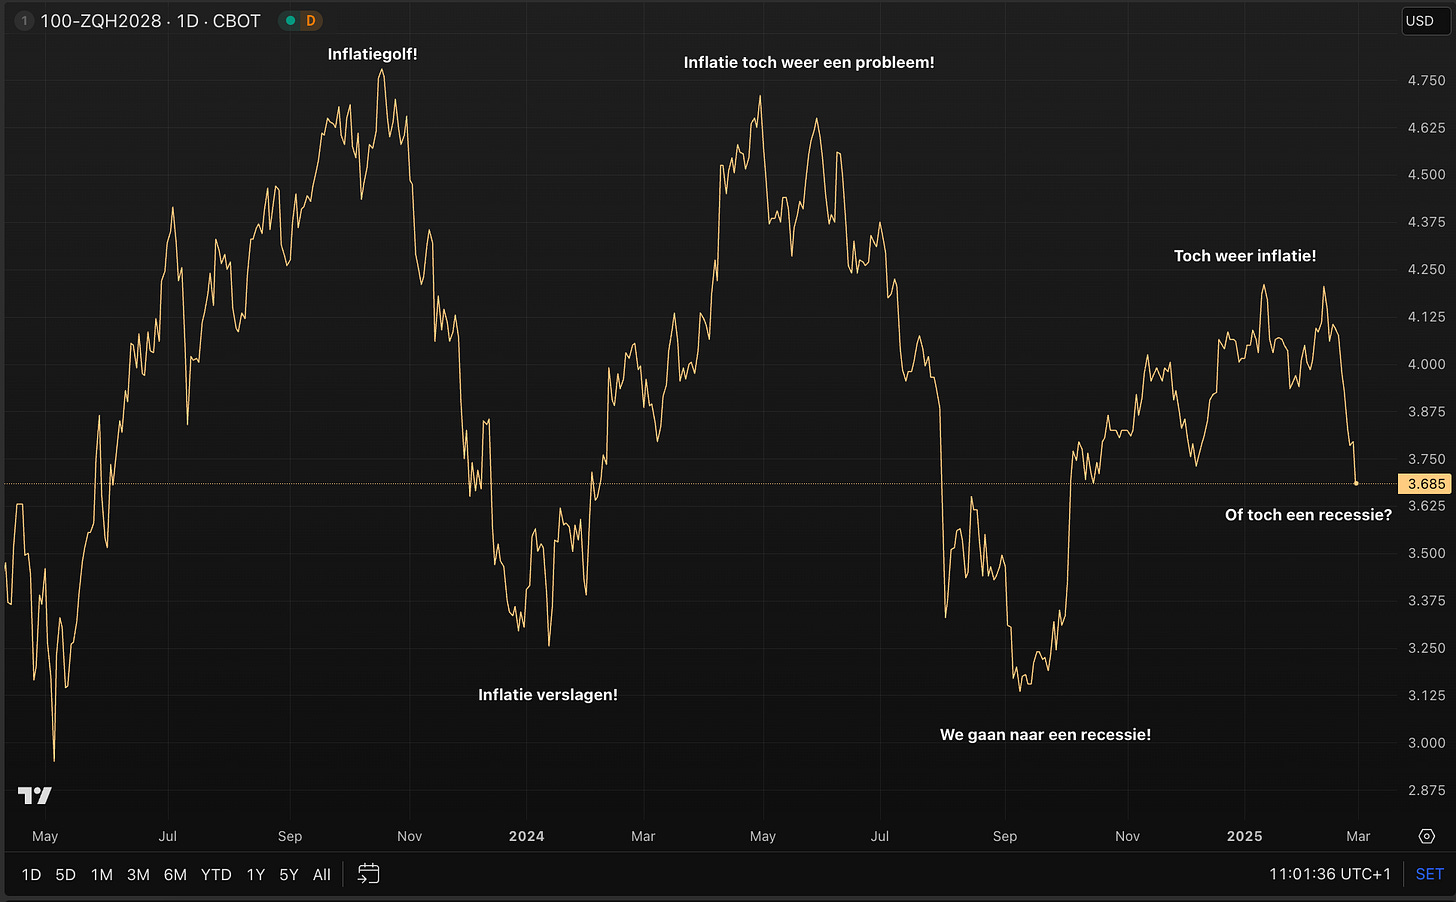Click the 4.000 price axis label
Viewport: 1456px width, 902px height.
pyautogui.click(x=1426, y=364)
